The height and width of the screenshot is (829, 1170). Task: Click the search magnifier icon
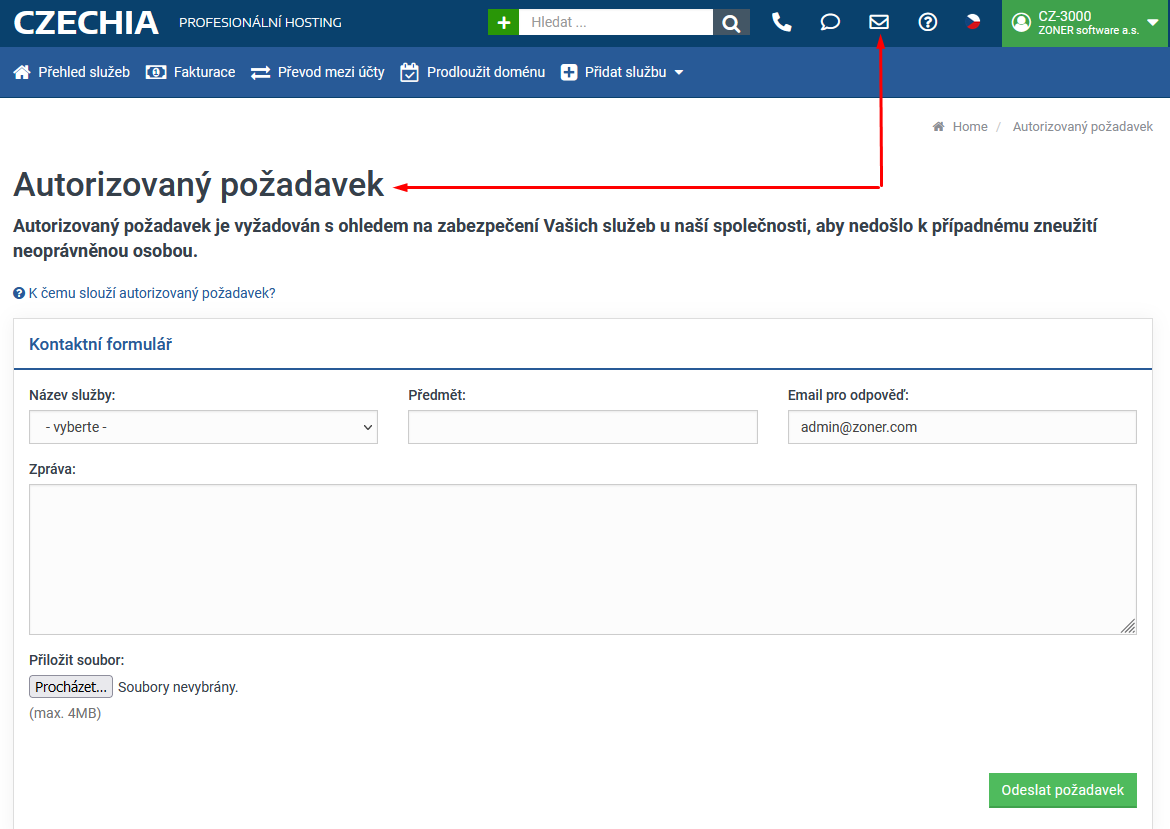[x=731, y=22]
